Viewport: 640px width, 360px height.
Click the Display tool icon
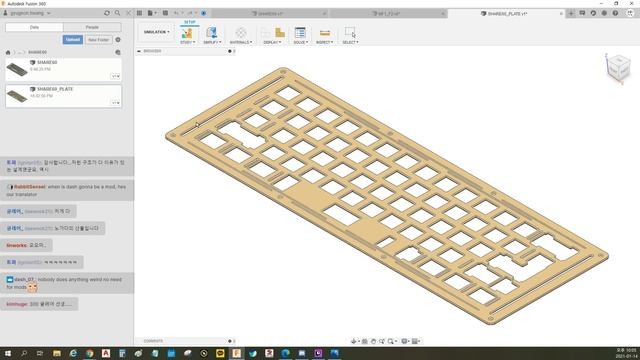280,33
